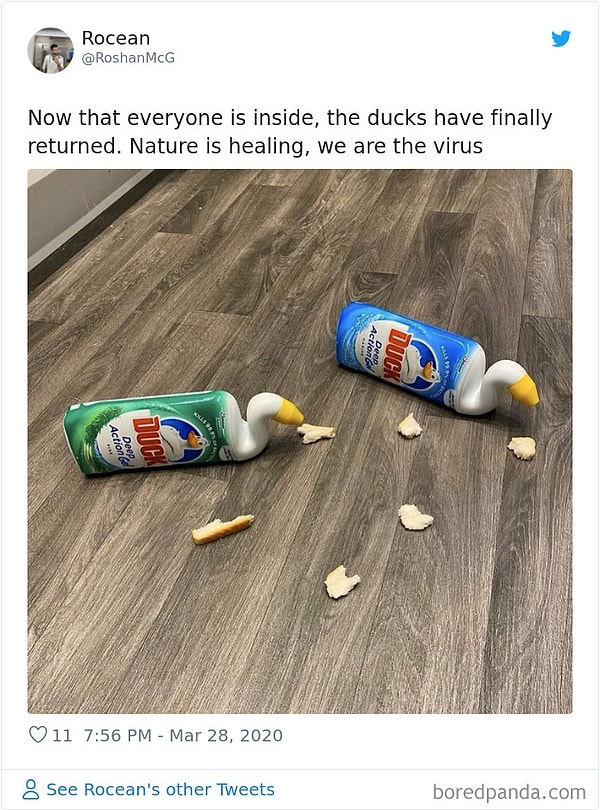Select the tweet text about ducks returning
Screen dimensions: 600x810
tap(289, 132)
